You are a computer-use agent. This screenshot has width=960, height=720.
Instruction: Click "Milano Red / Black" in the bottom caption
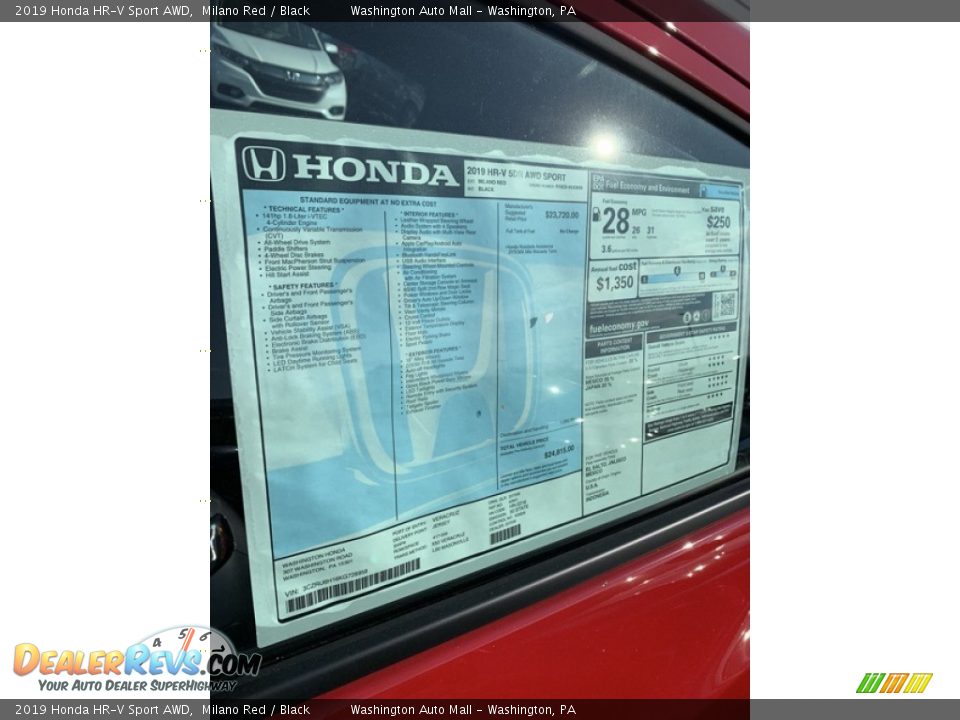coord(256,710)
